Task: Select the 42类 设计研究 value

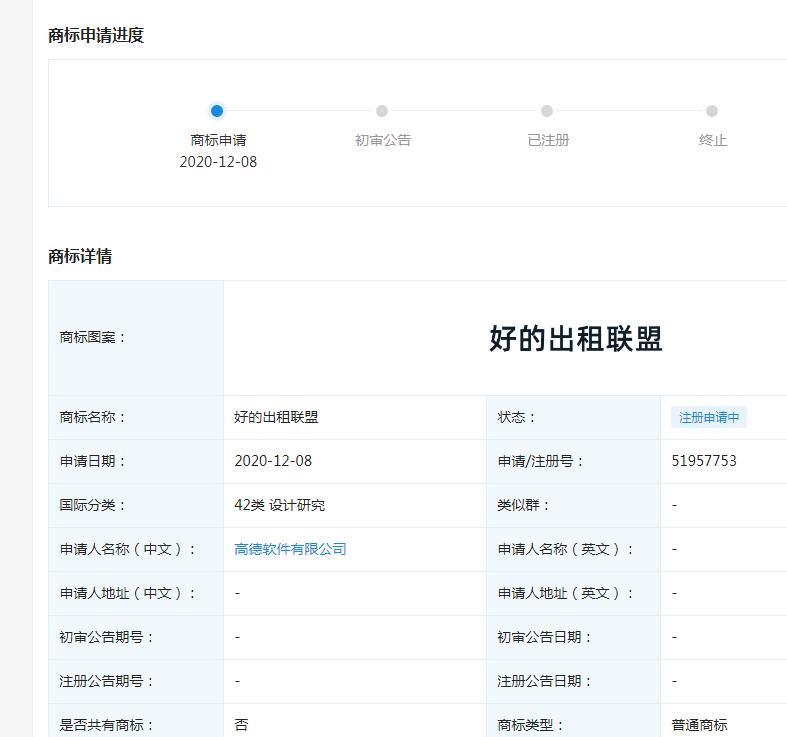Action: [280, 505]
